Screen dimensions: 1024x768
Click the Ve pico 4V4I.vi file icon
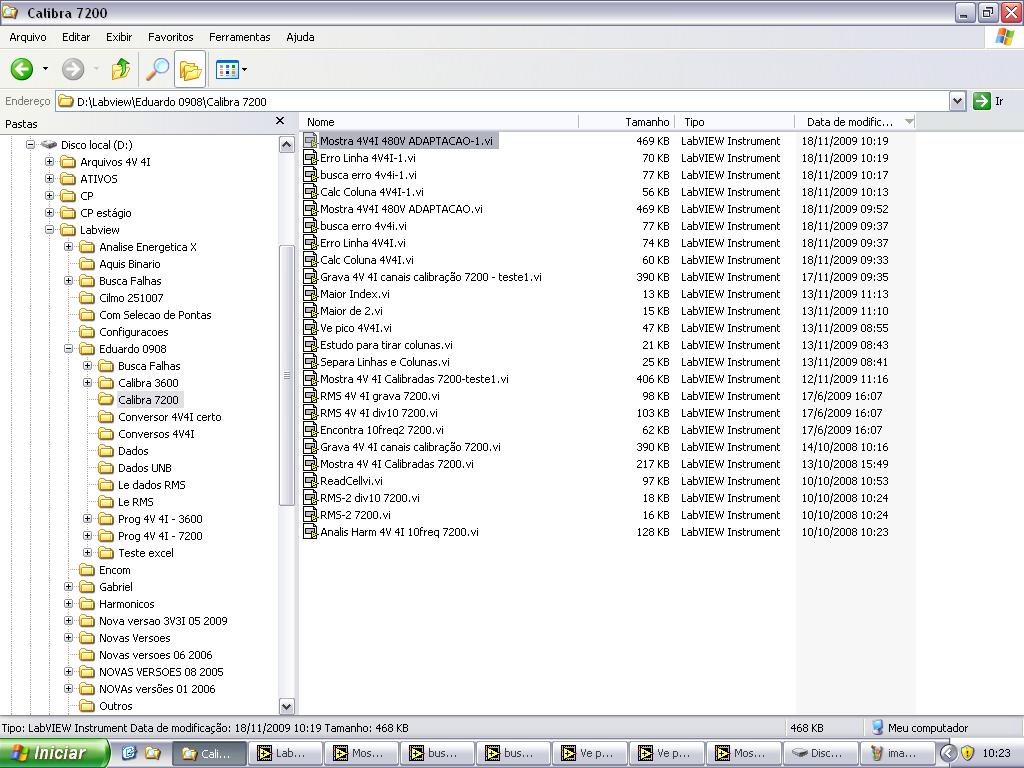pos(310,328)
